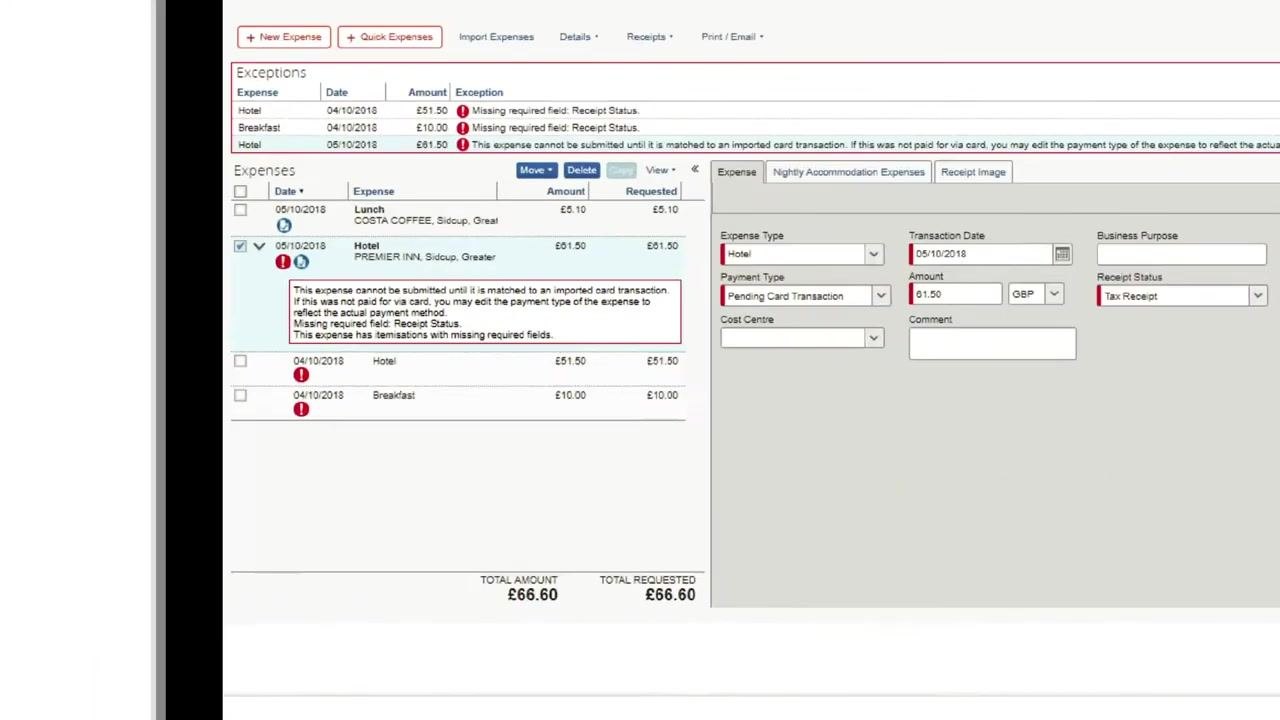
Task: Click the red exception icon on the 04/10/2018 Hotel expense row
Action: tap(301, 375)
